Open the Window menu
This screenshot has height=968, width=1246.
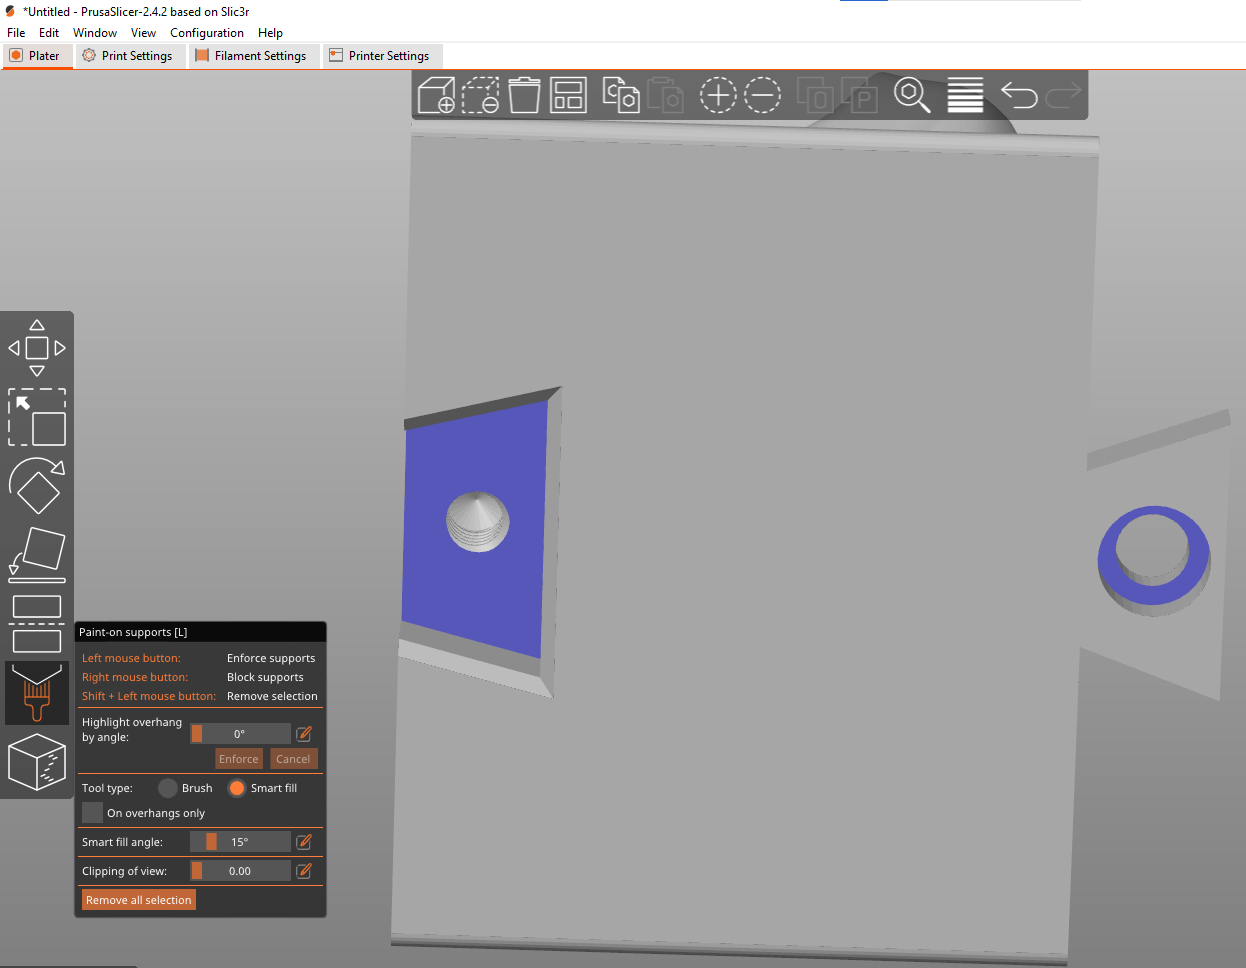click(x=95, y=33)
